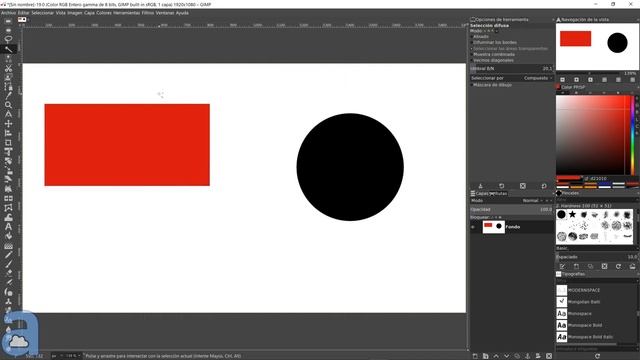Select the Eraser tool
The image size is (640, 360).
tap(8, 273)
